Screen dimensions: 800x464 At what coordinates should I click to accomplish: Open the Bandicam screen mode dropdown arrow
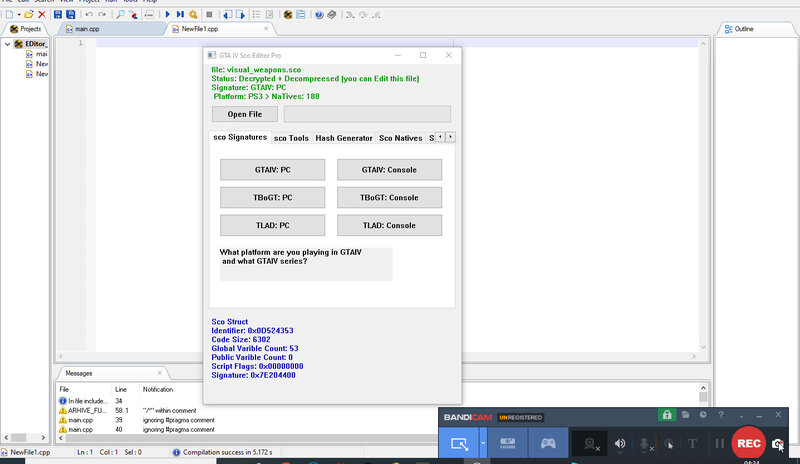(483, 443)
